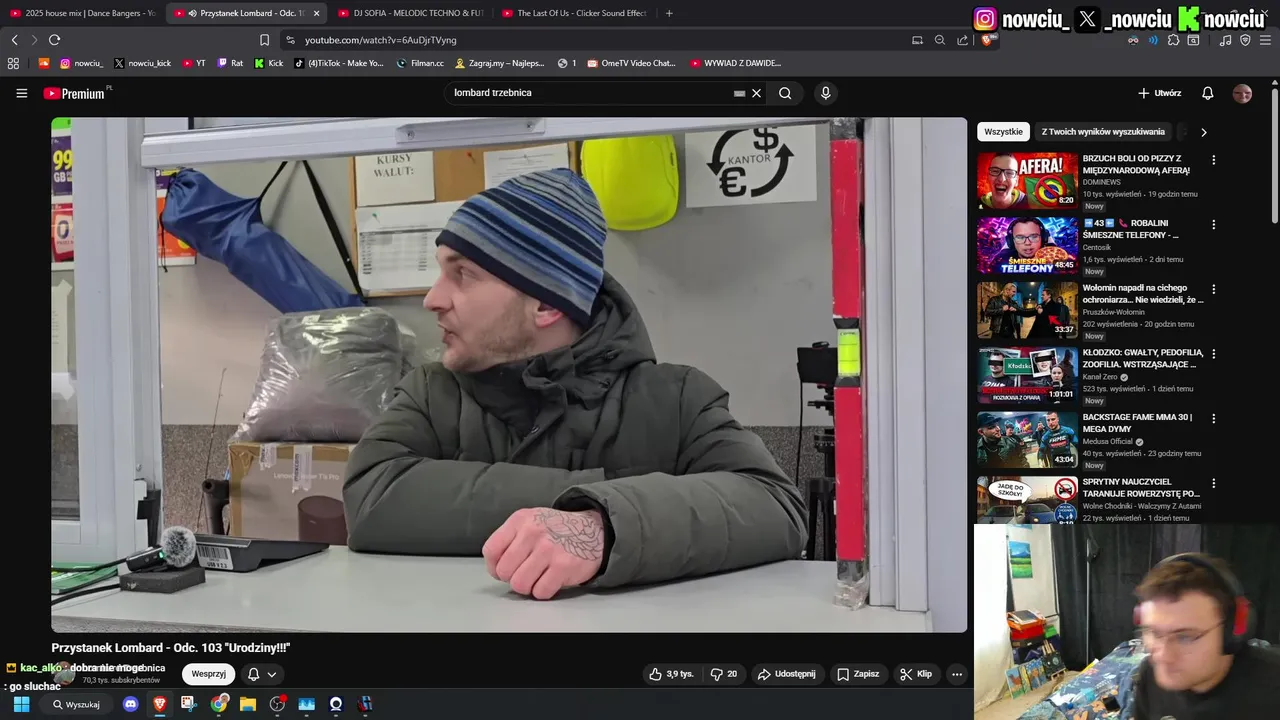Image resolution: width=1280 pixels, height=720 pixels.
Task: Open the browser extensions puzzle icon
Action: coord(1173,40)
